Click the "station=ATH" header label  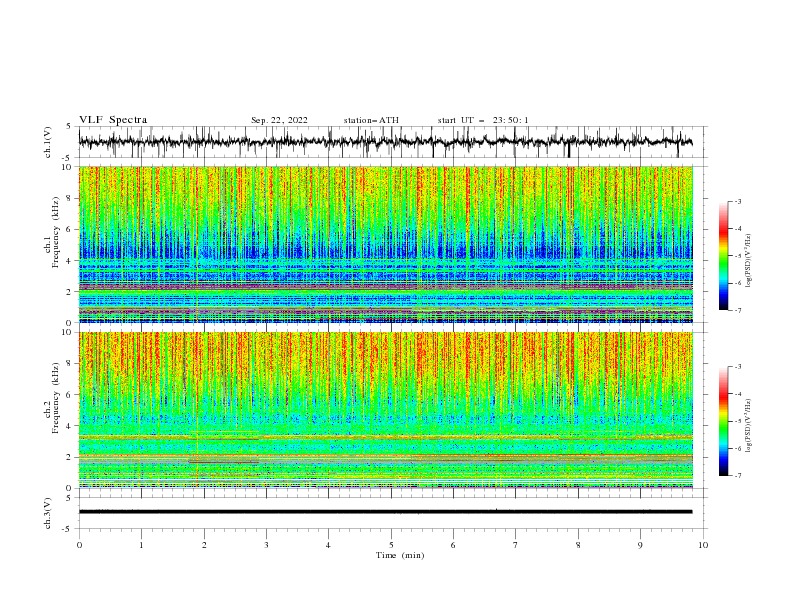tap(371, 120)
